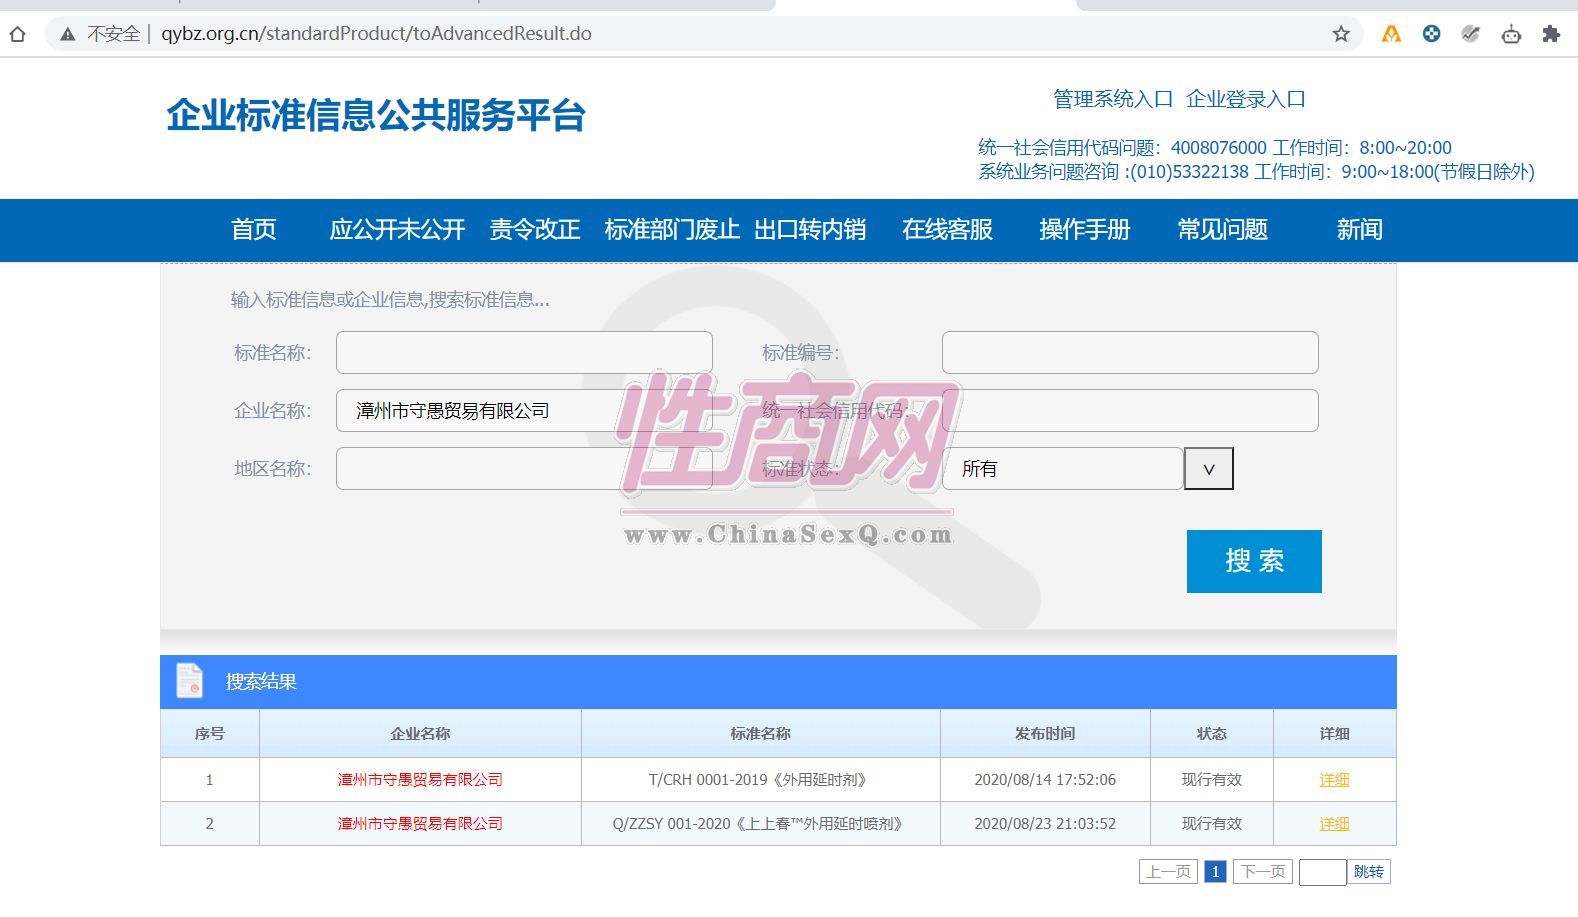Focus the 标准编号 text box
1578x917 pixels.
[x=1130, y=353]
